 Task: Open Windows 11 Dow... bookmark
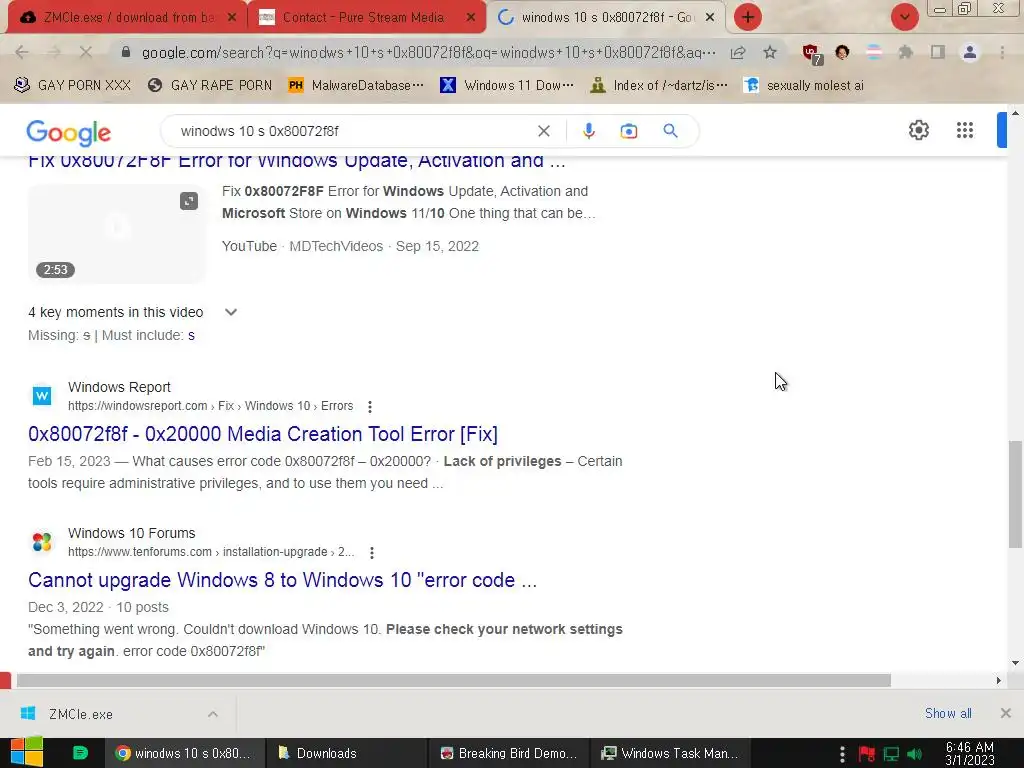click(x=507, y=86)
